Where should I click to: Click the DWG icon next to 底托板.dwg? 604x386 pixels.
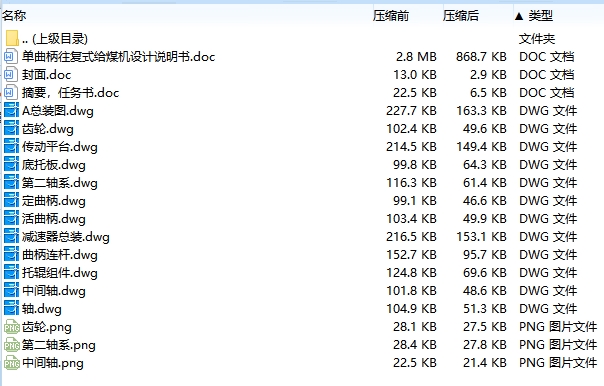[x=11, y=165]
